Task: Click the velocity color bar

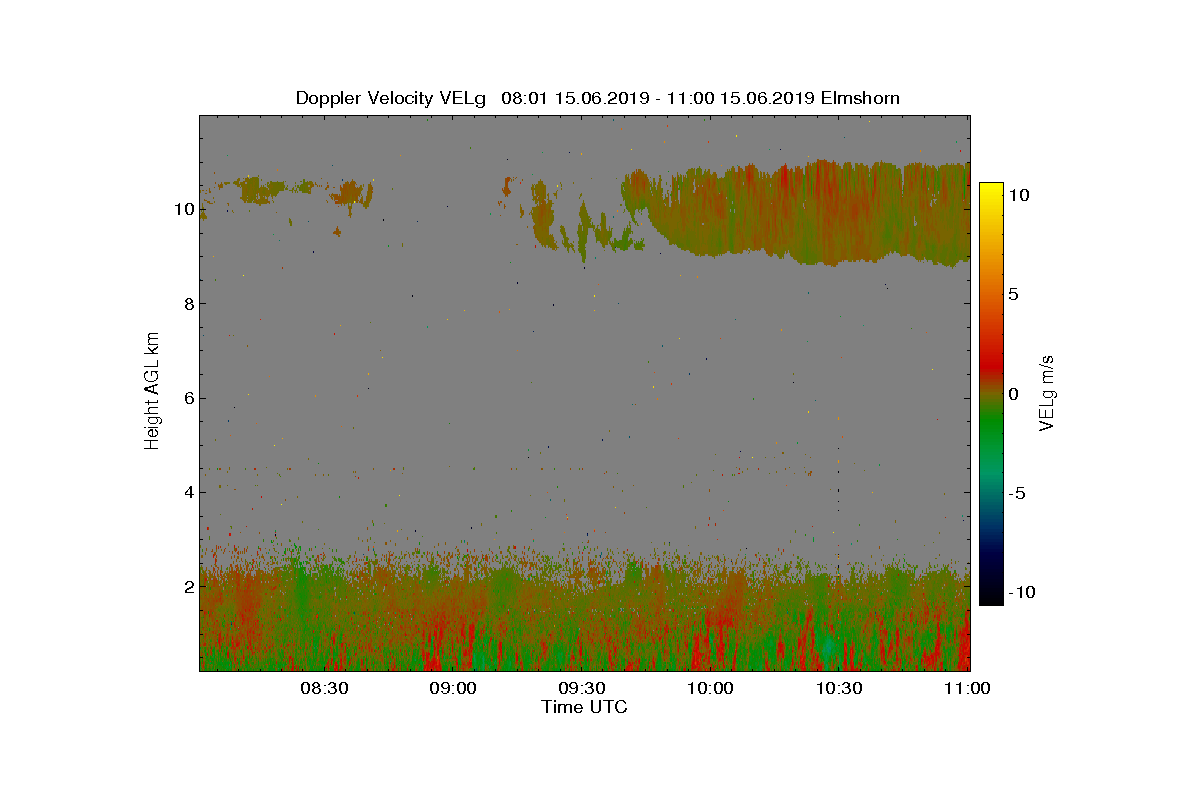Action: [x=990, y=394]
